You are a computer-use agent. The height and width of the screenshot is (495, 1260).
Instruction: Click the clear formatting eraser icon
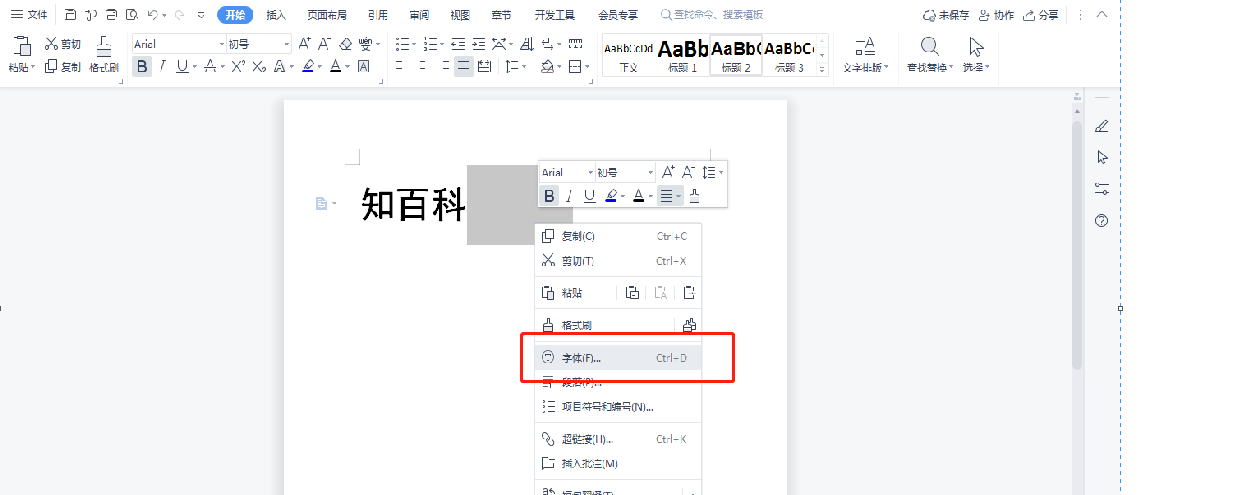pos(345,44)
